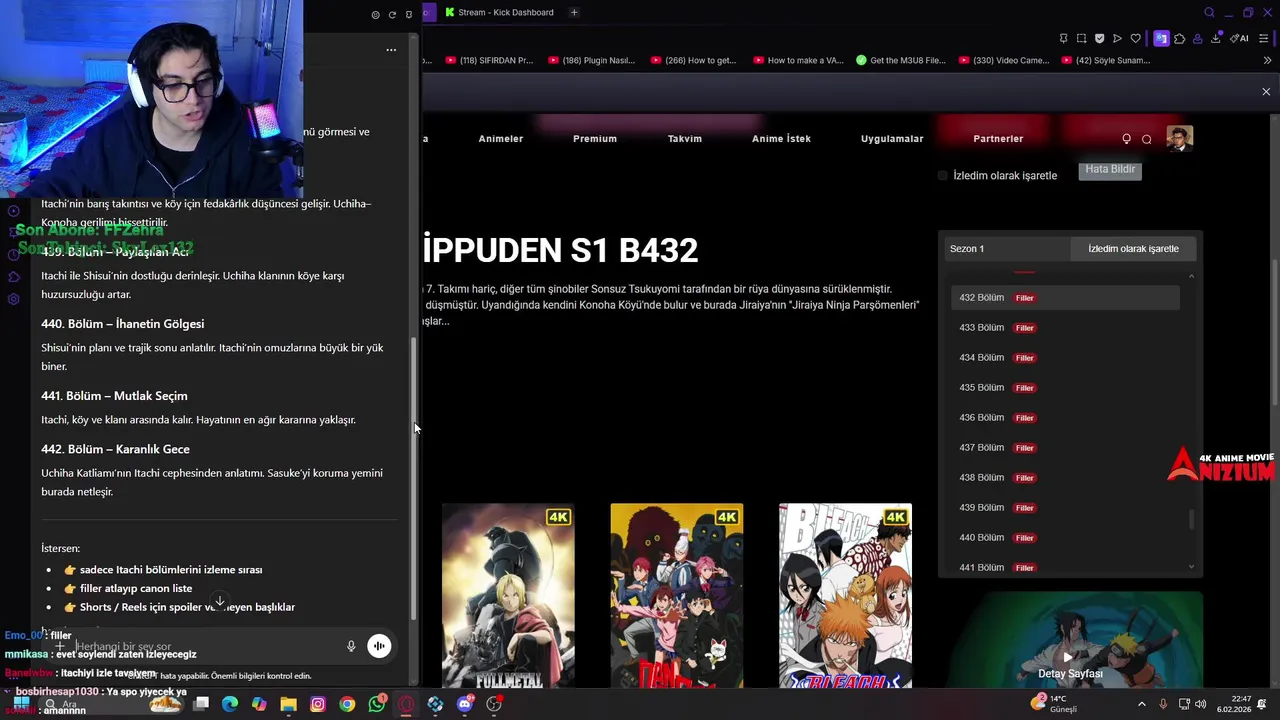Viewport: 1280px width, 720px height.
Task: Reload the sidebar chat panel
Action: 392,15
